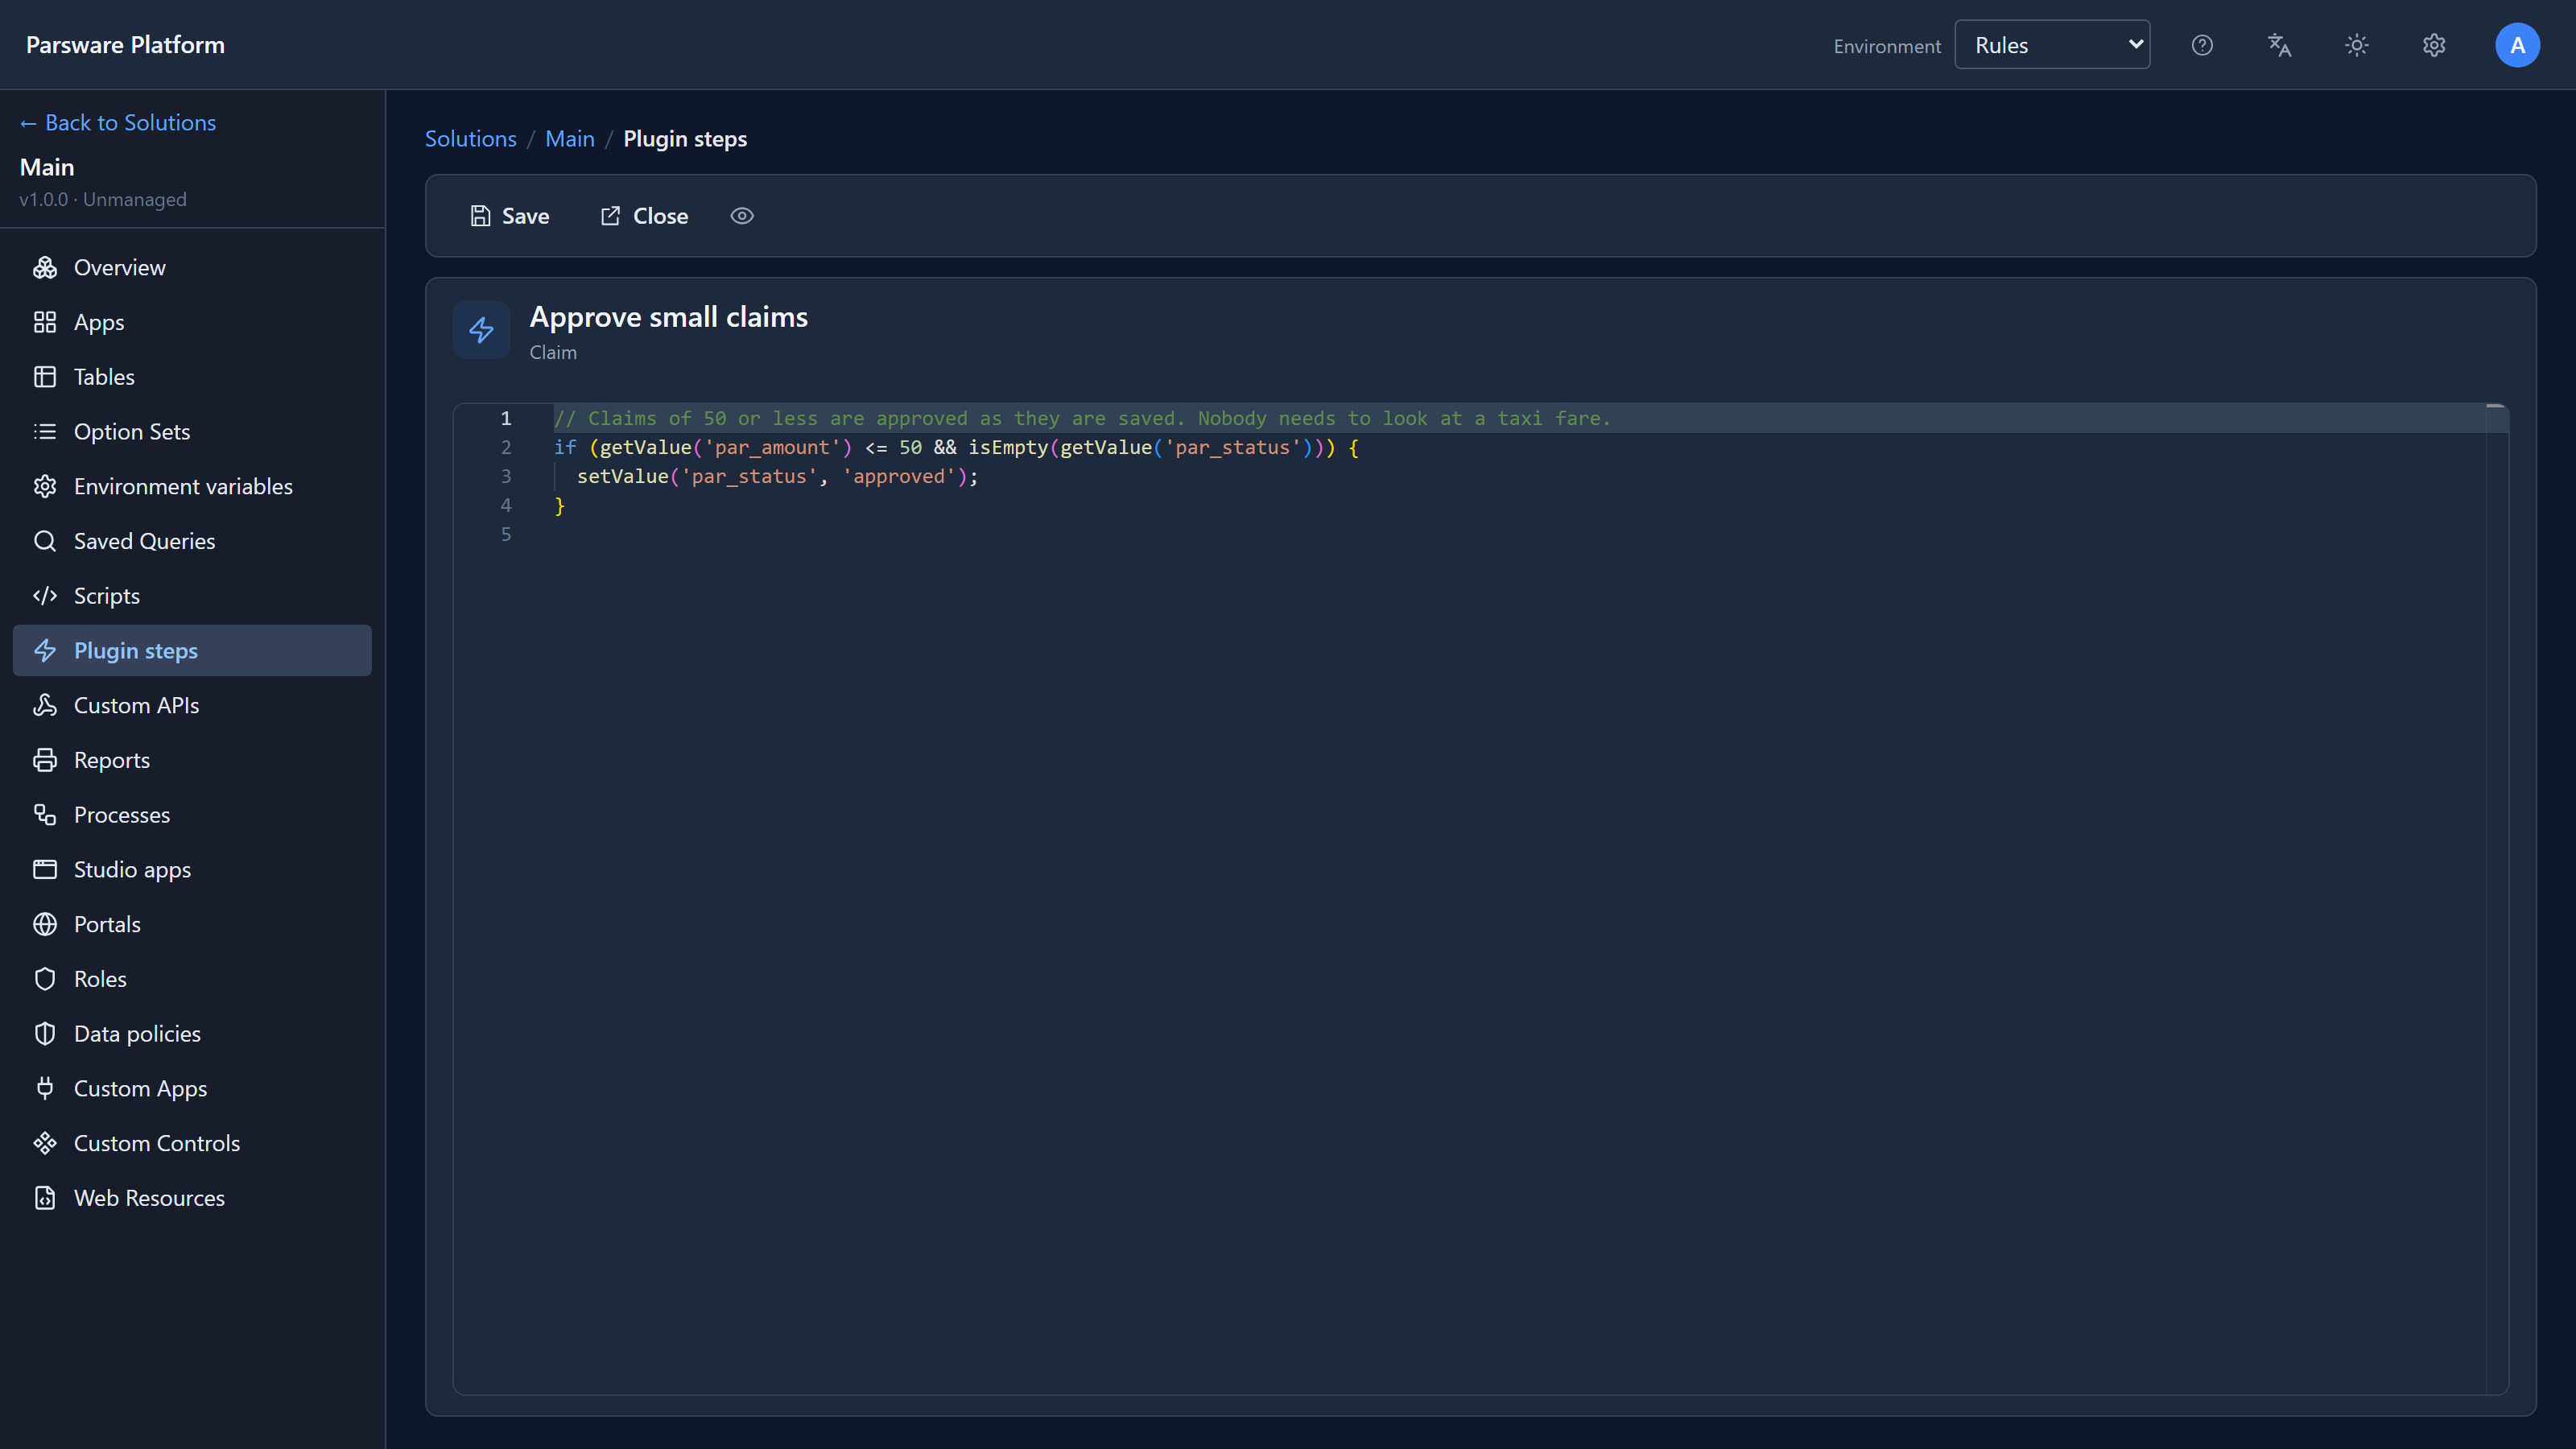This screenshot has width=2576, height=1449.
Task: Click the Option Sets list icon
Action: point(45,431)
